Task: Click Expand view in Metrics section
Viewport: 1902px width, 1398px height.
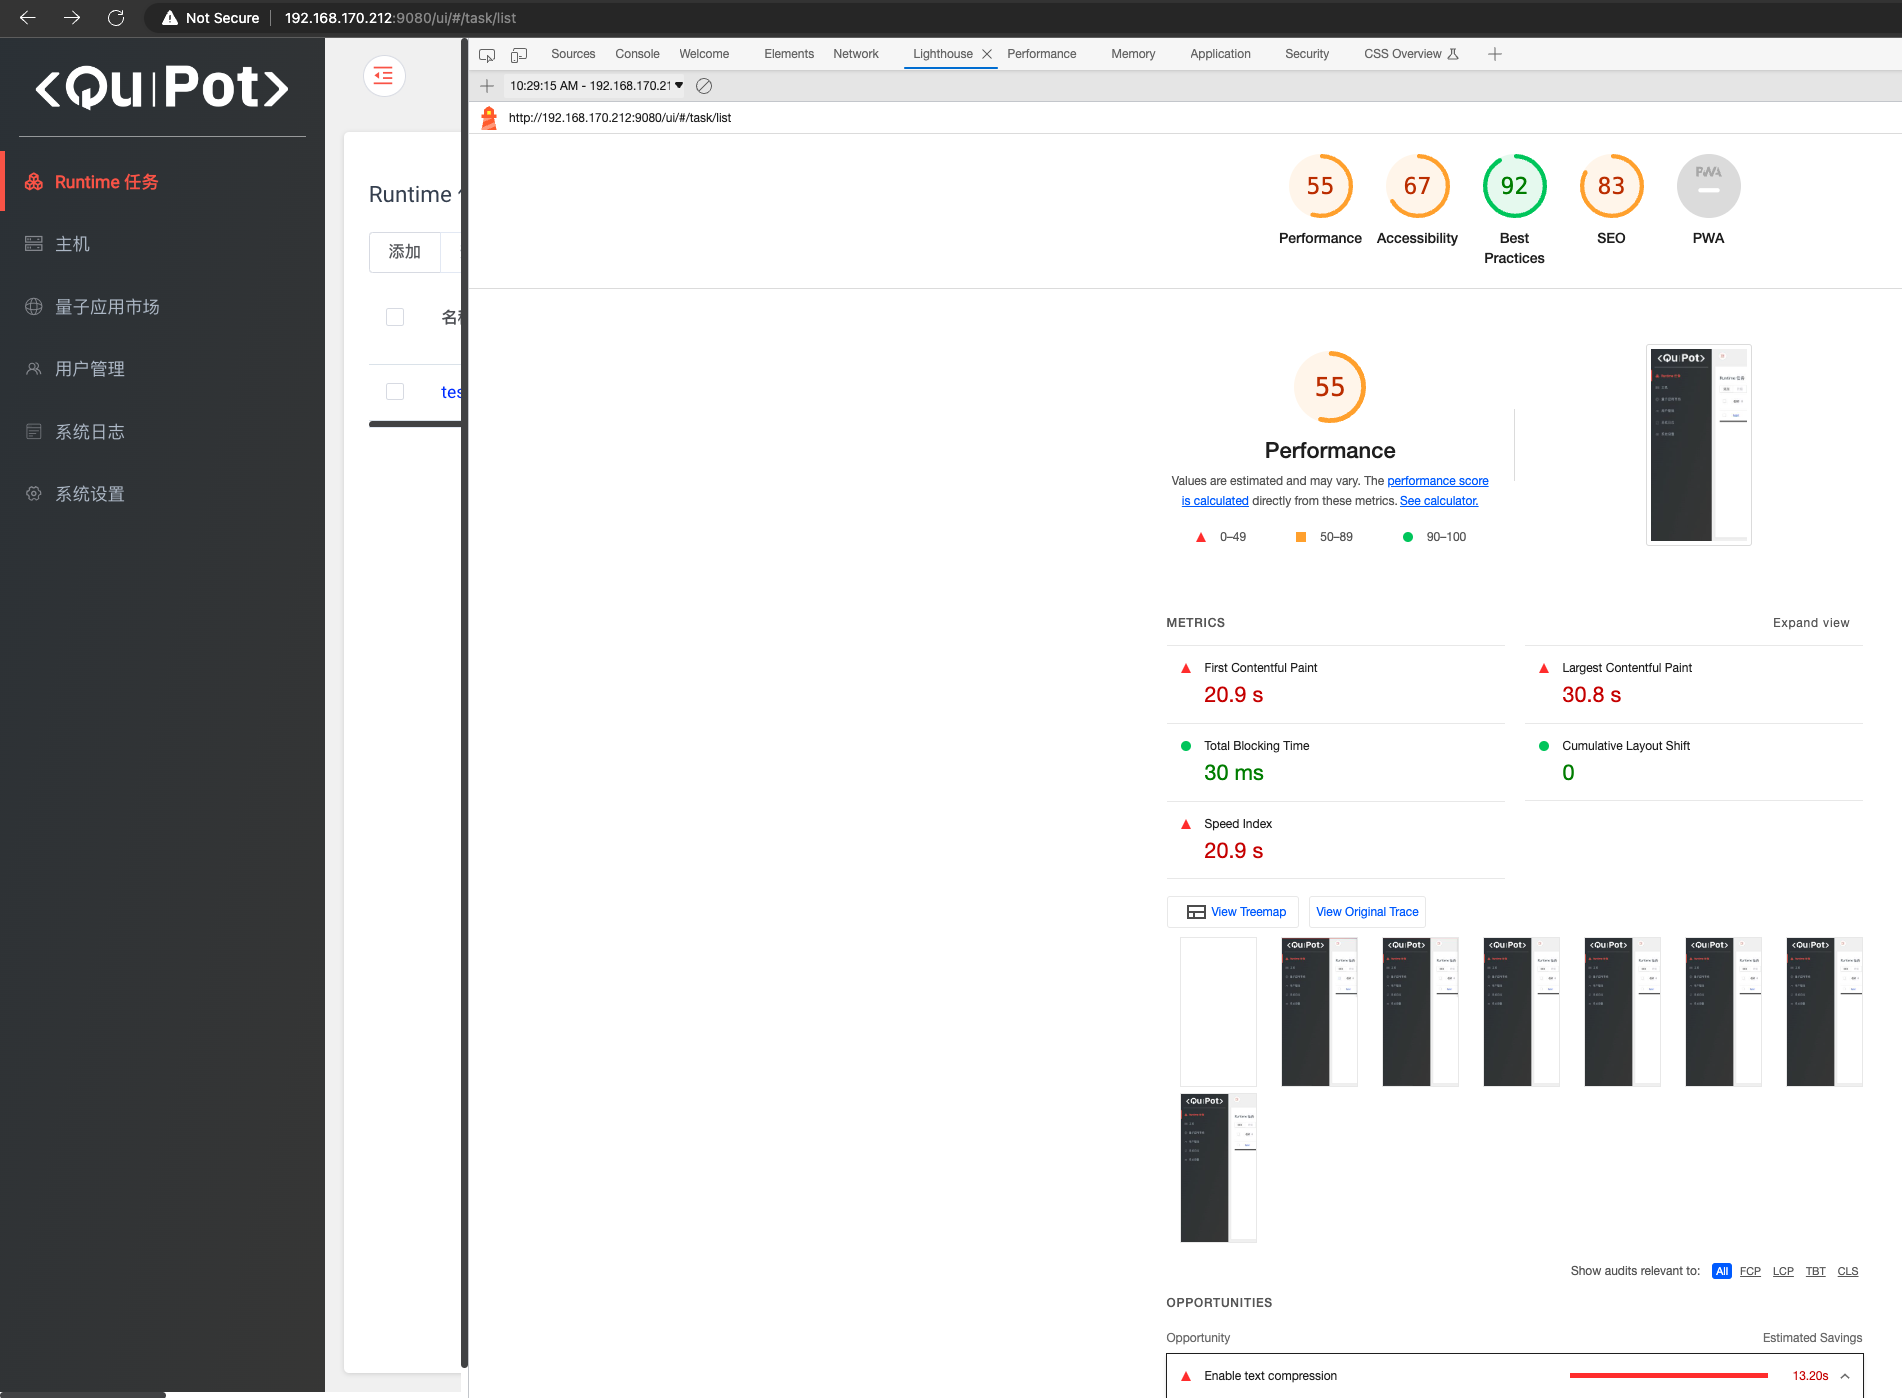Action: [1811, 623]
